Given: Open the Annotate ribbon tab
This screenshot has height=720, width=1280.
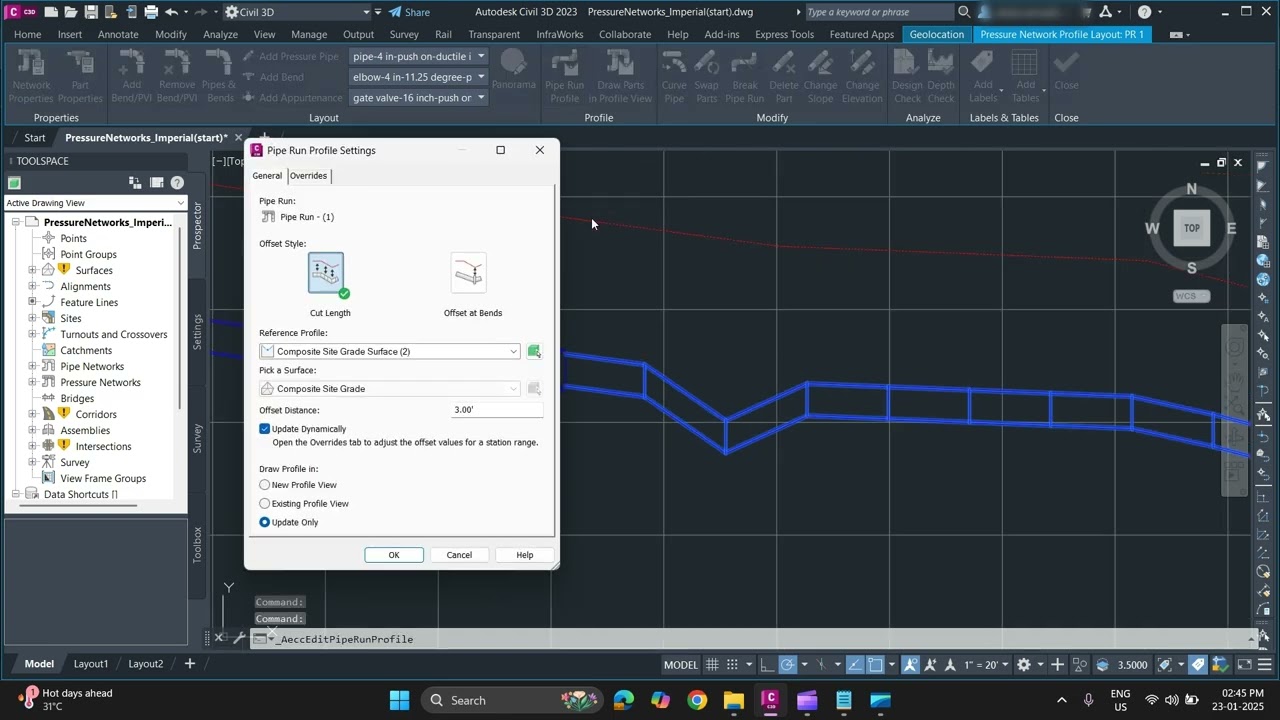Looking at the screenshot, I should pos(118,34).
